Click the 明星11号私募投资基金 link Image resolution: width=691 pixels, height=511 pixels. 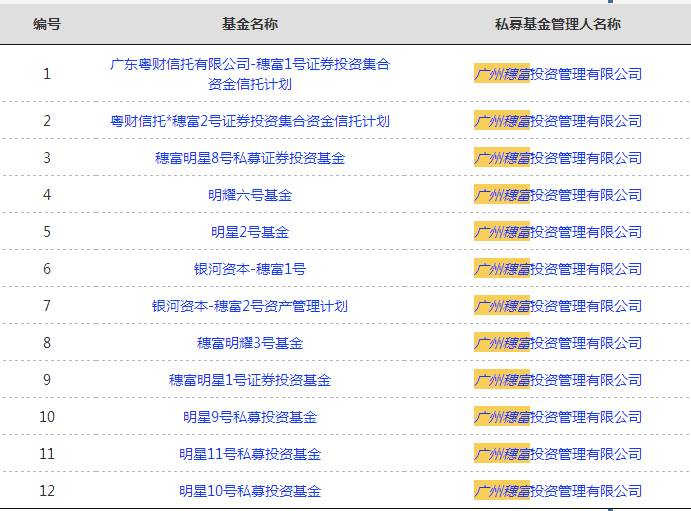250,454
